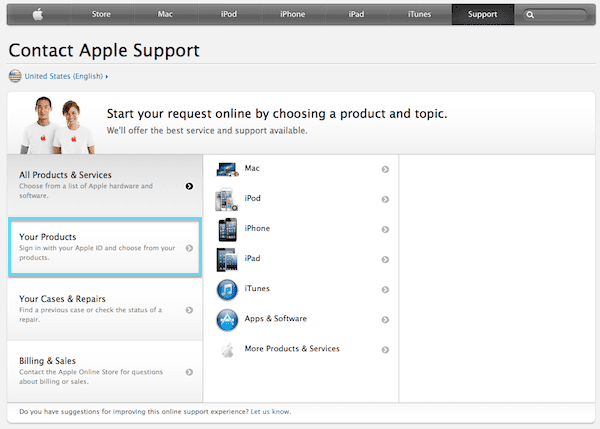Choose the Mac product label
The height and width of the screenshot is (429, 600).
(x=252, y=168)
